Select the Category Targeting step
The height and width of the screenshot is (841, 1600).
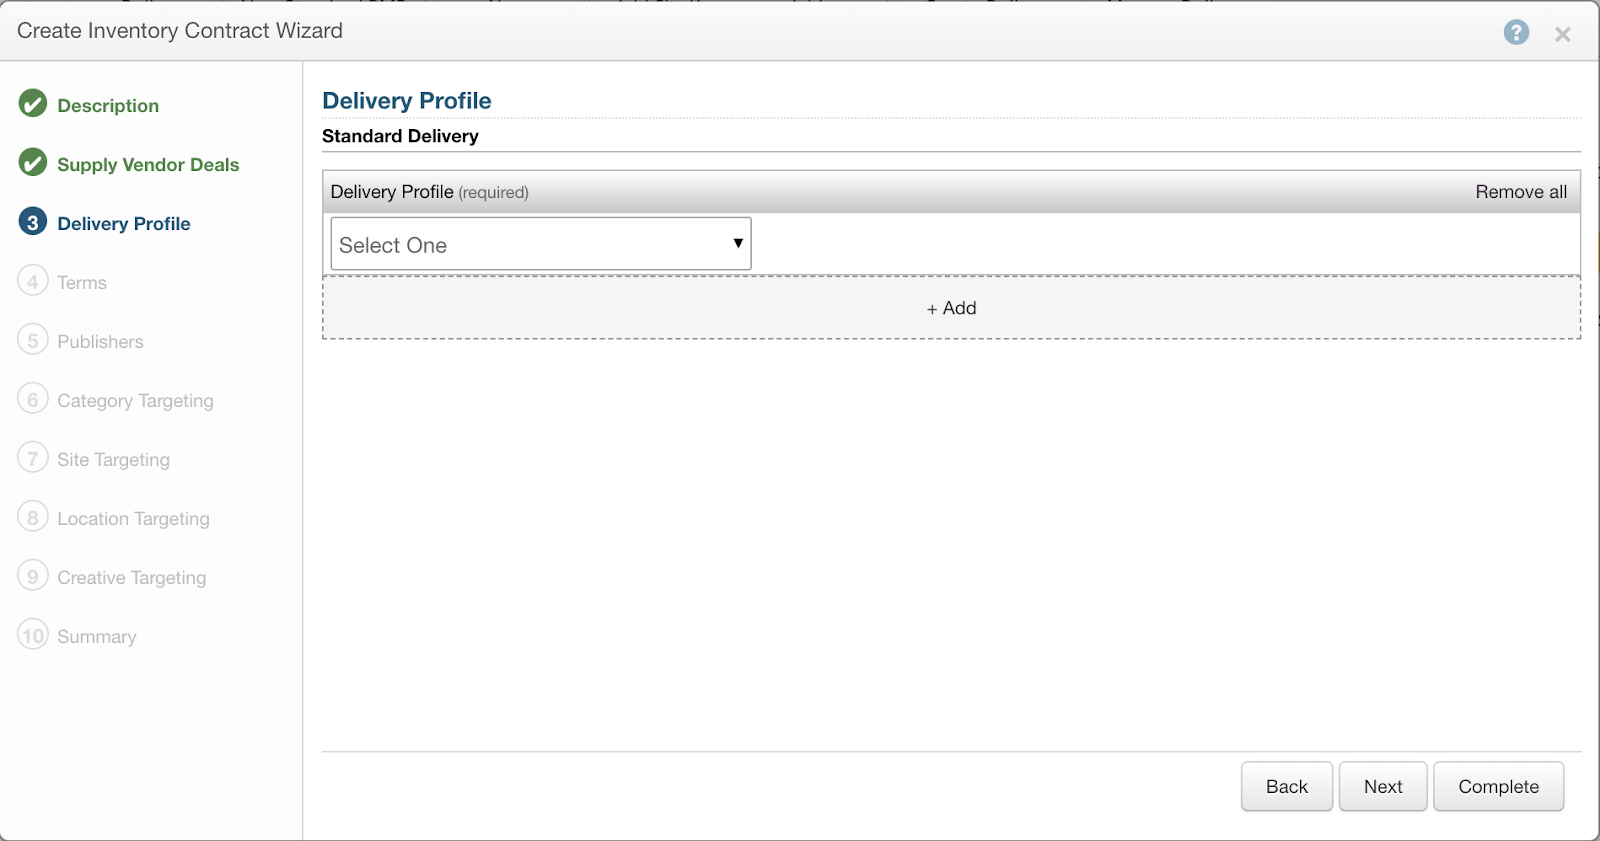[135, 401]
